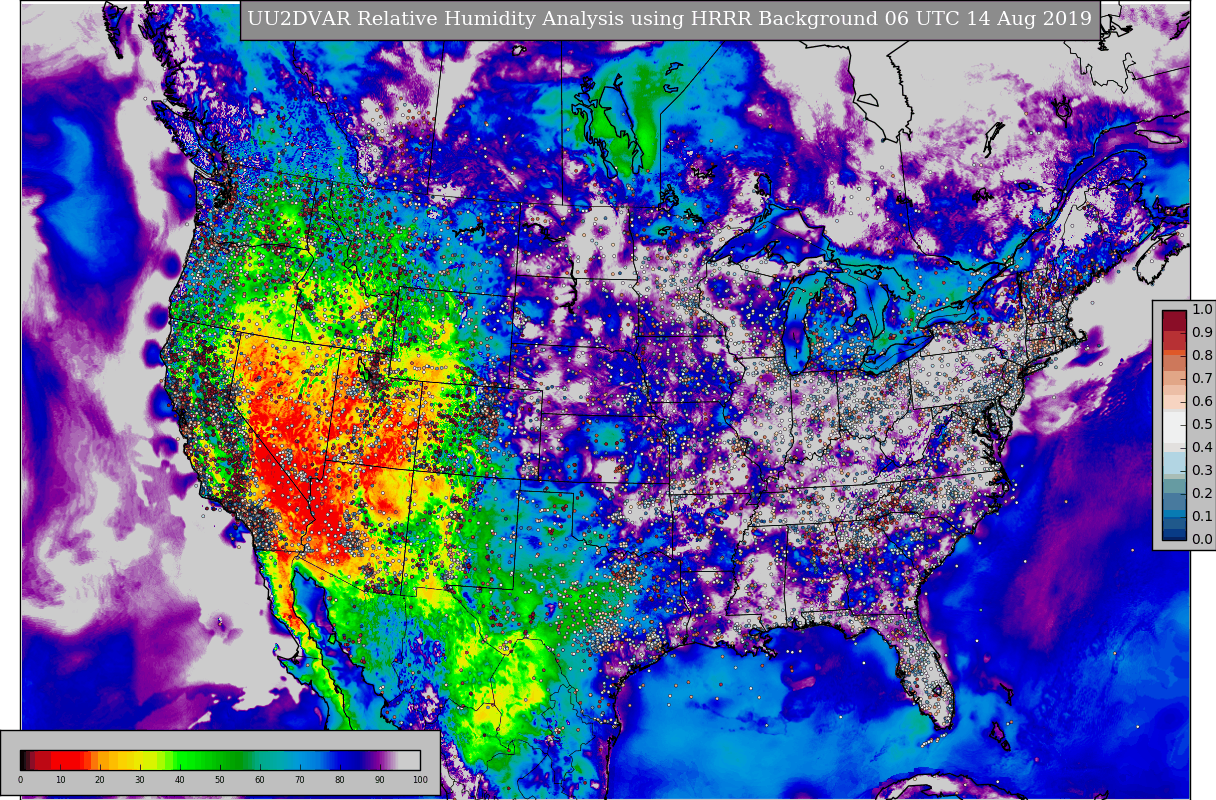
Task: Click the 0.8 label on the vertical colorbar
Action: coord(1202,355)
